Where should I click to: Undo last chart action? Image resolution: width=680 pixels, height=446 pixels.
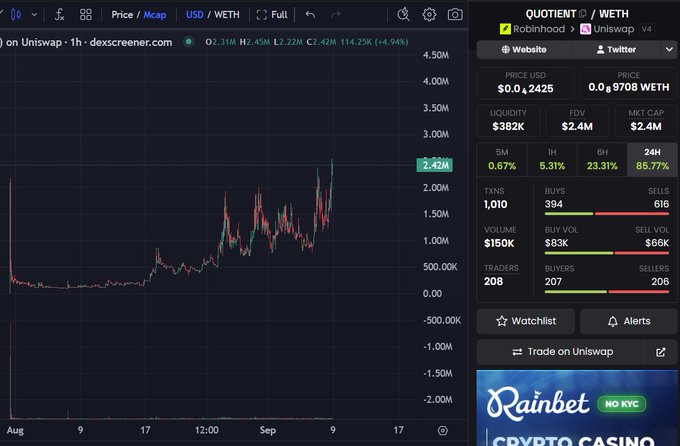(x=310, y=15)
